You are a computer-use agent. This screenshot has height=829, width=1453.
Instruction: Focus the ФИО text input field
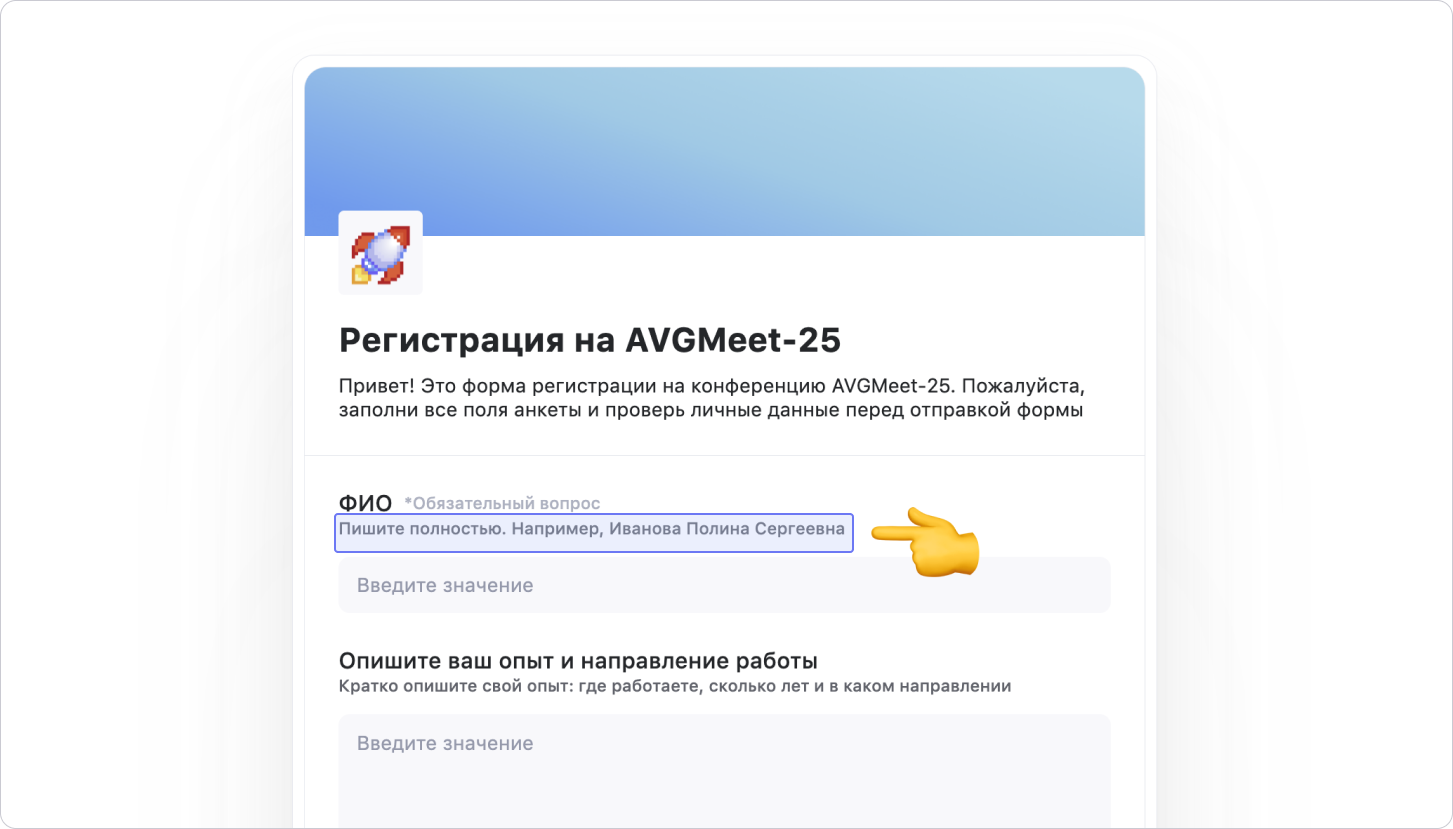tap(725, 585)
